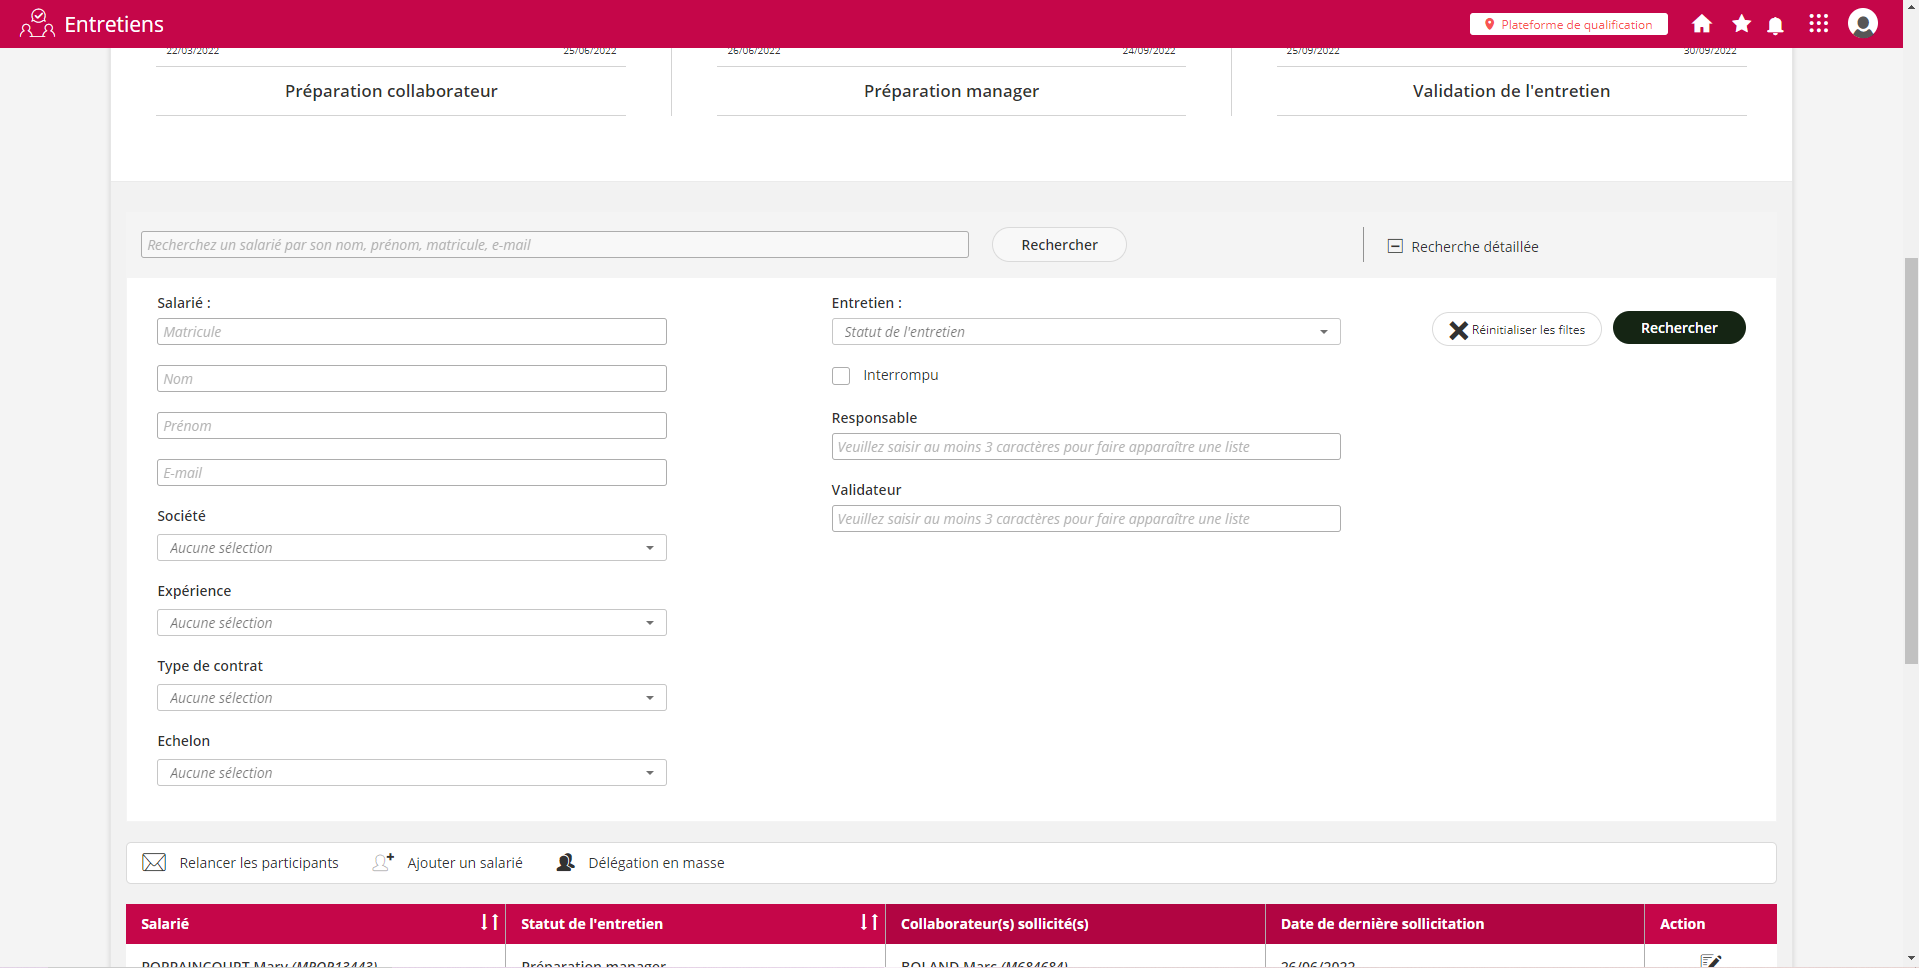The height and width of the screenshot is (968, 1919).
Task: Open the Type de contrat dropdown
Action: [411, 698]
